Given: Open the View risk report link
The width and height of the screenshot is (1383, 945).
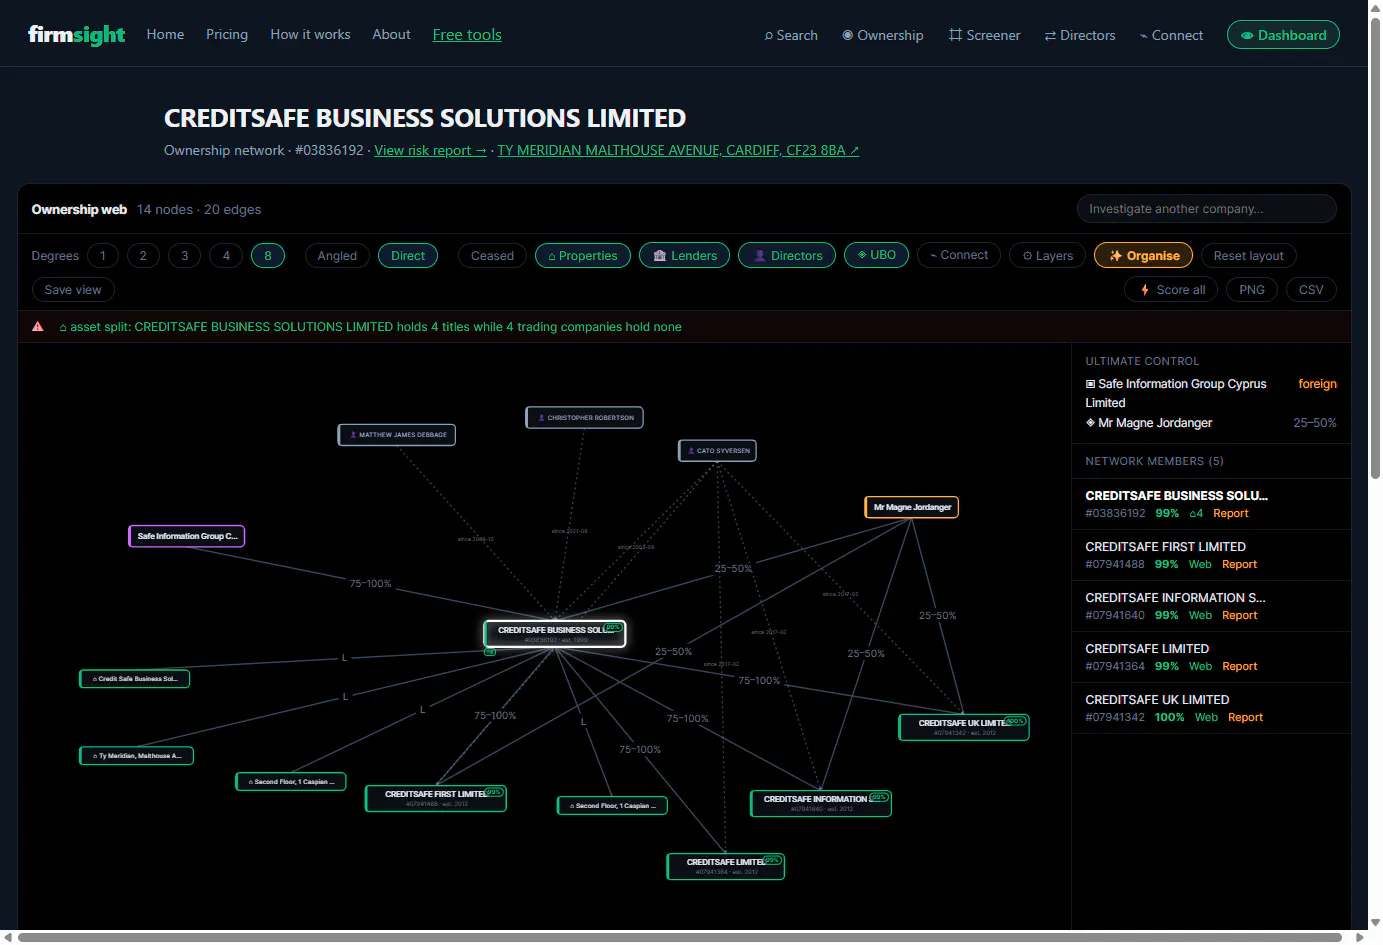Looking at the screenshot, I should pyautogui.click(x=430, y=150).
